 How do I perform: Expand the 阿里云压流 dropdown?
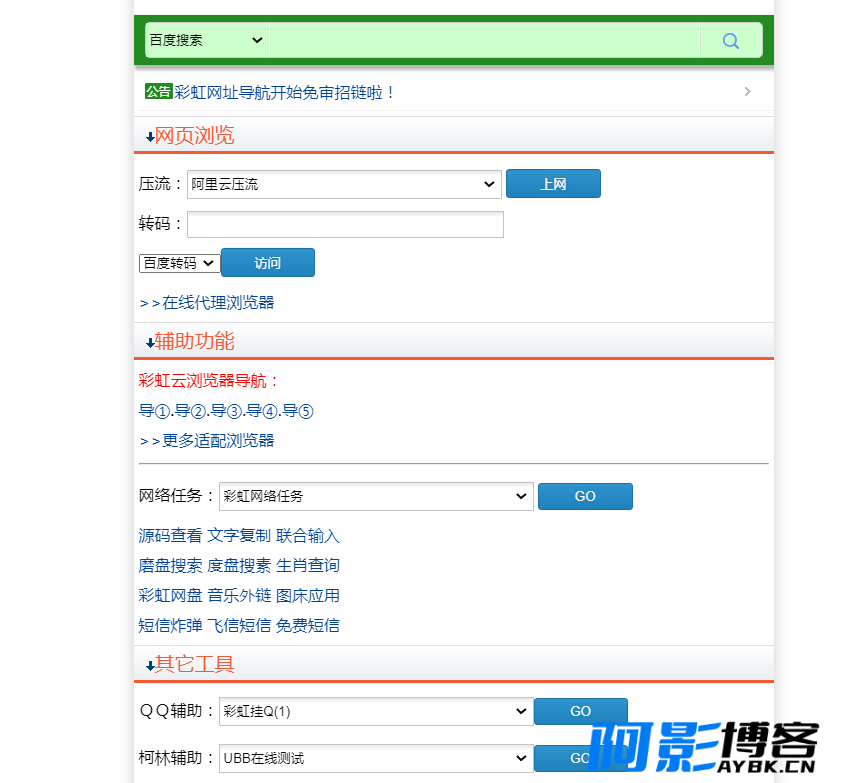click(344, 184)
